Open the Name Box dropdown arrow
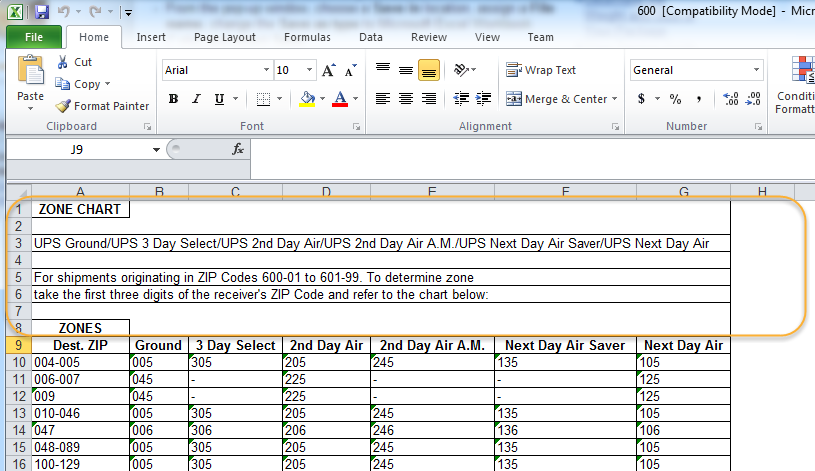Viewport: 815px width, 471px height. point(156,149)
